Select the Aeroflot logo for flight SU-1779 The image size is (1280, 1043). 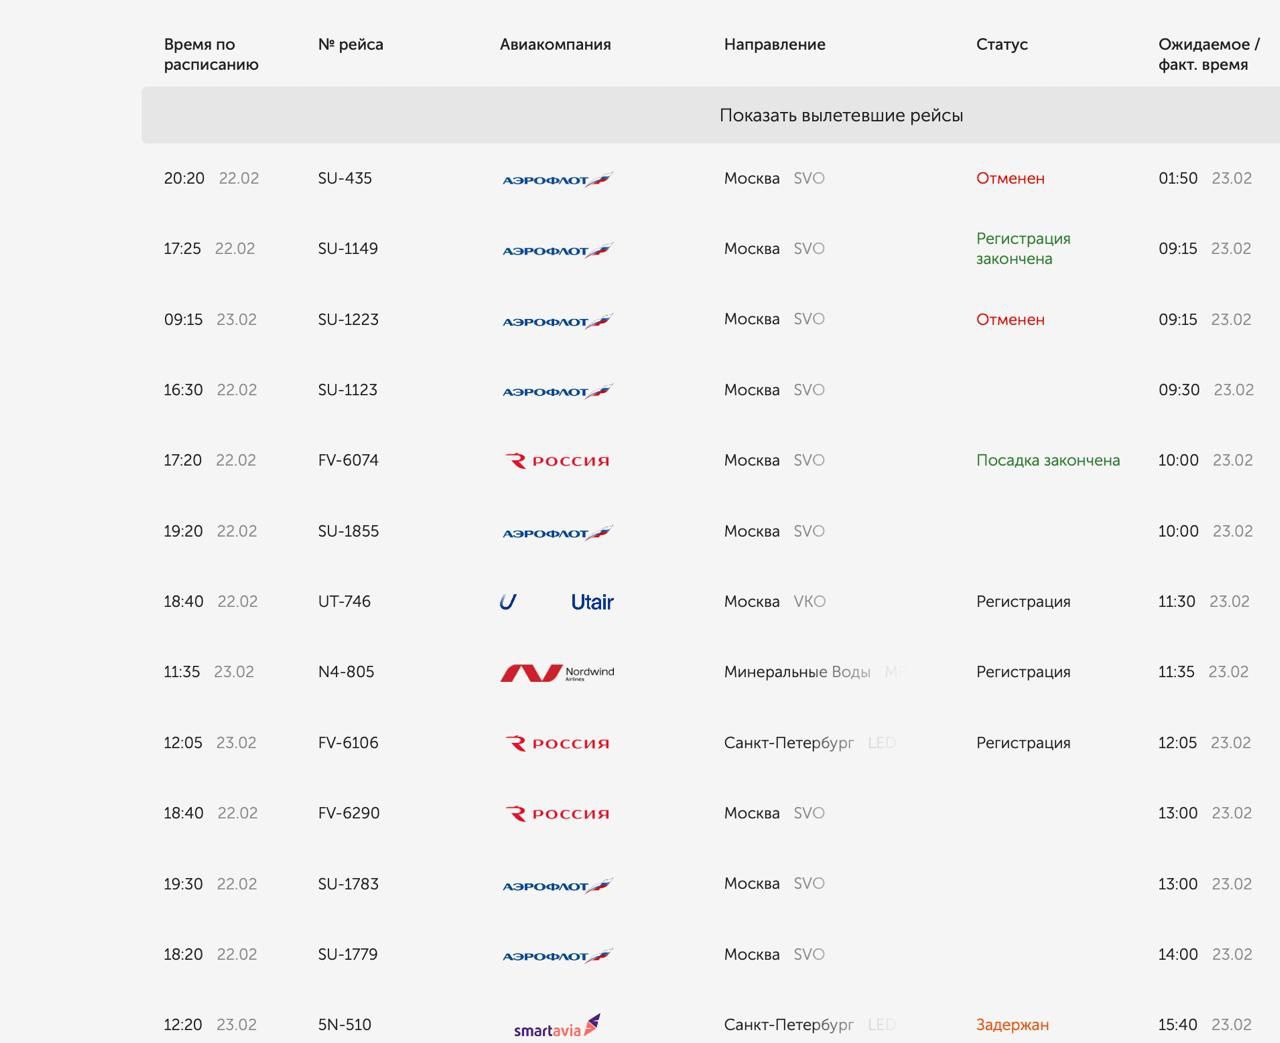click(557, 955)
